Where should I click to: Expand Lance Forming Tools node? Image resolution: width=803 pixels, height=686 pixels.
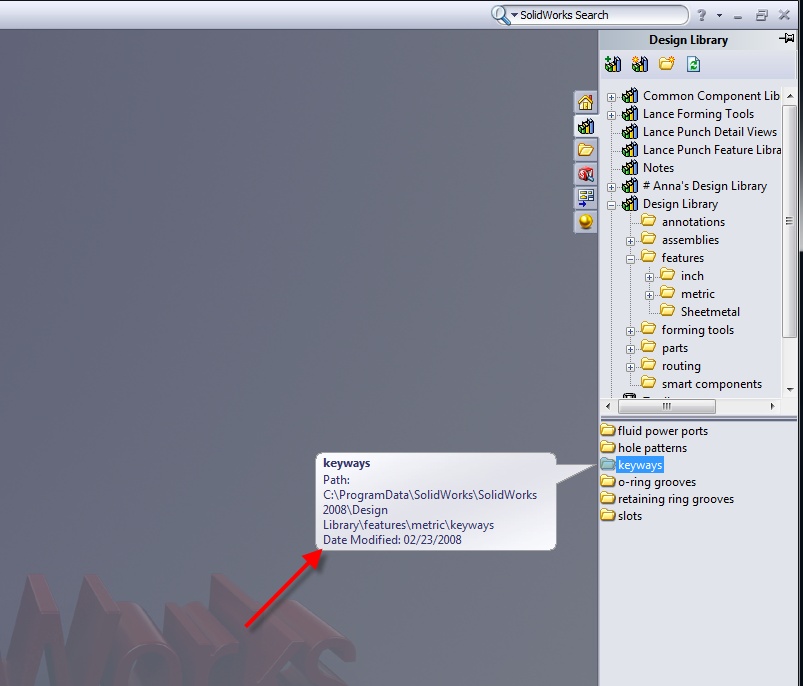[611, 115]
